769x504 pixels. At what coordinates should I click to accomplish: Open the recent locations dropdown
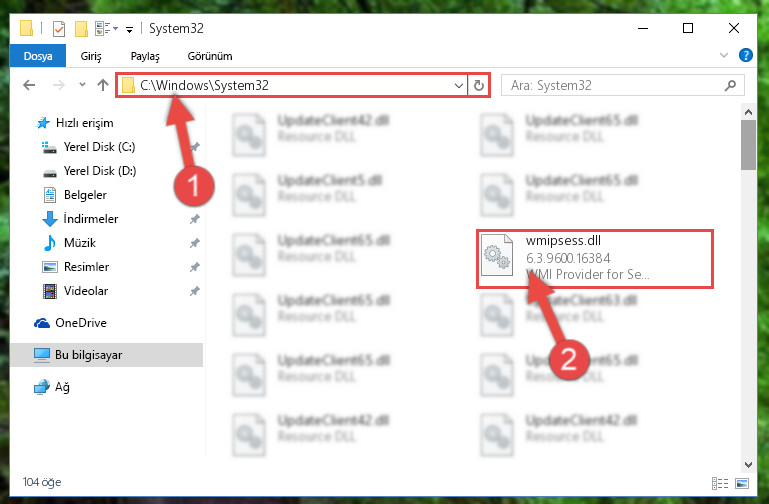(82, 85)
